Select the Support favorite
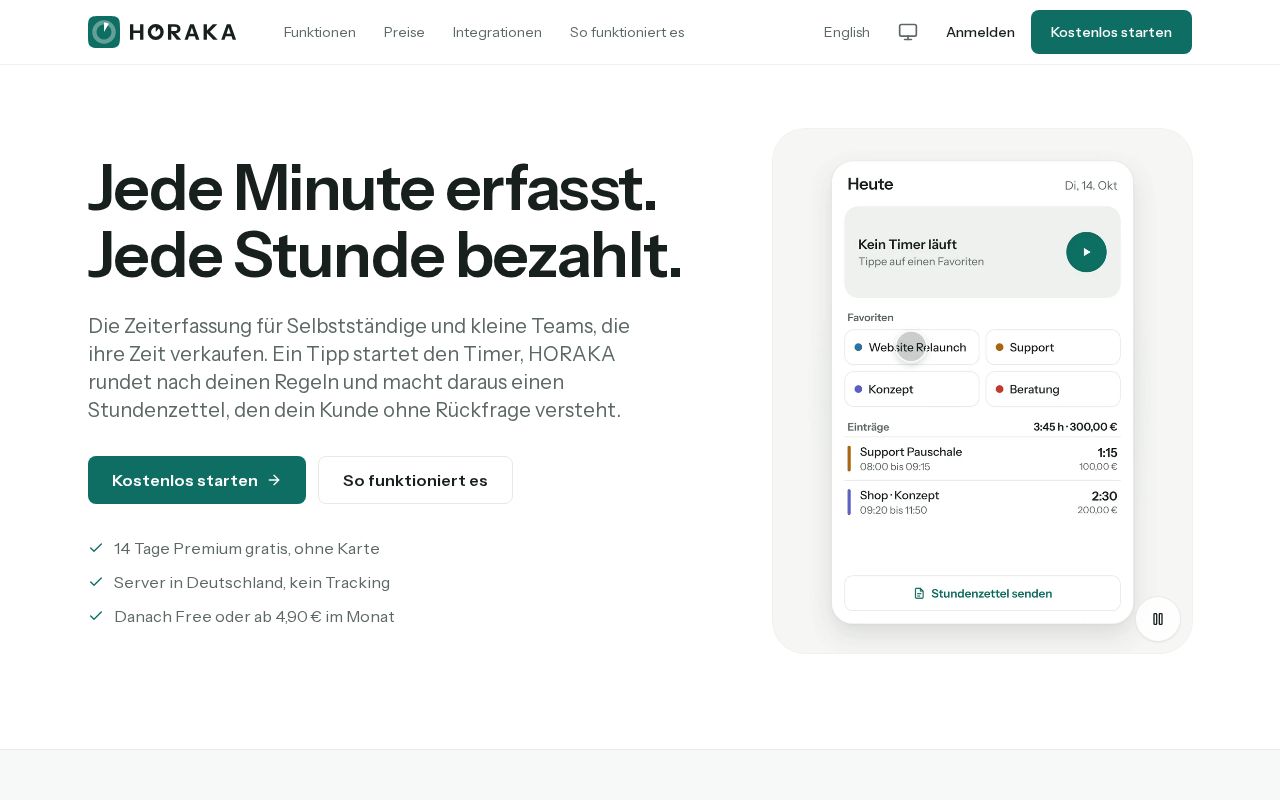1280x800 pixels. [x=1053, y=347]
